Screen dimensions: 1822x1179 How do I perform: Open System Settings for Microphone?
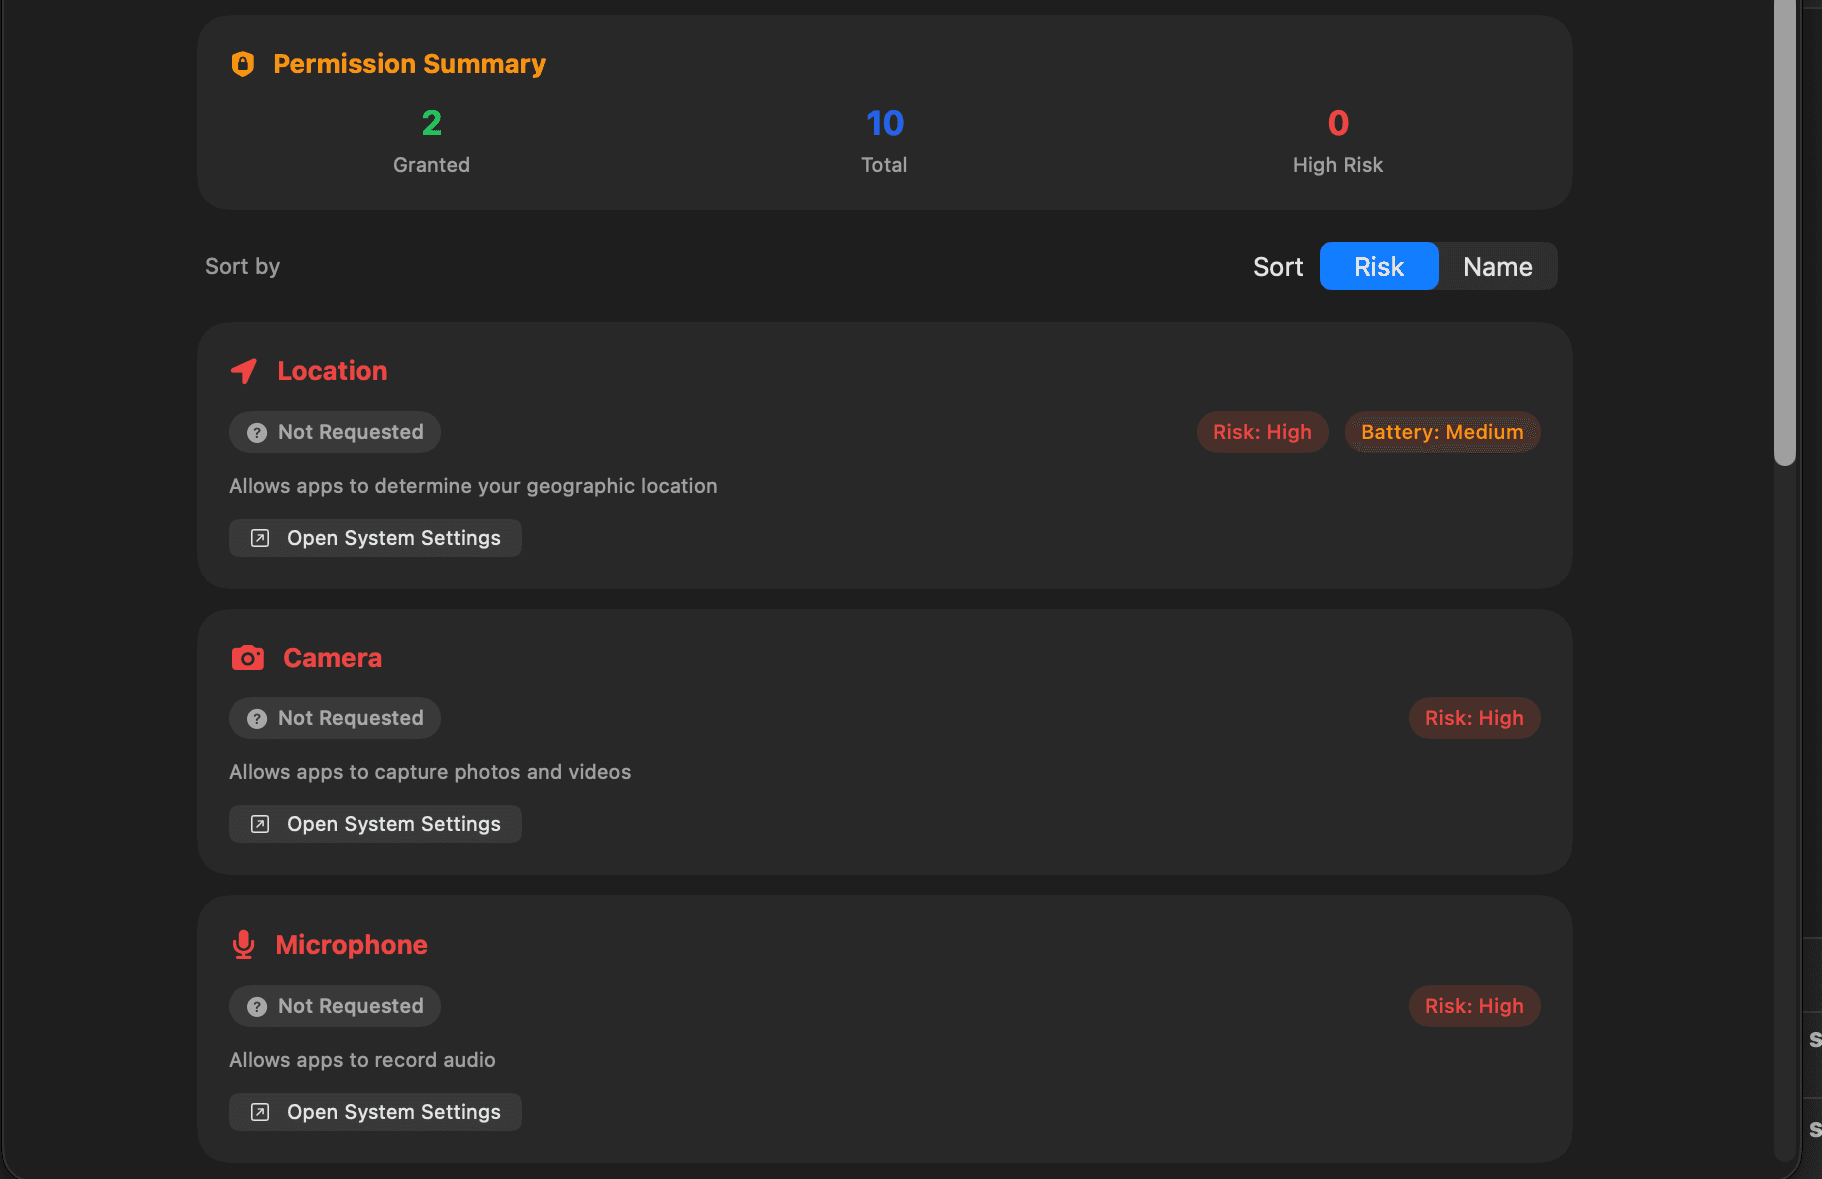point(375,1112)
